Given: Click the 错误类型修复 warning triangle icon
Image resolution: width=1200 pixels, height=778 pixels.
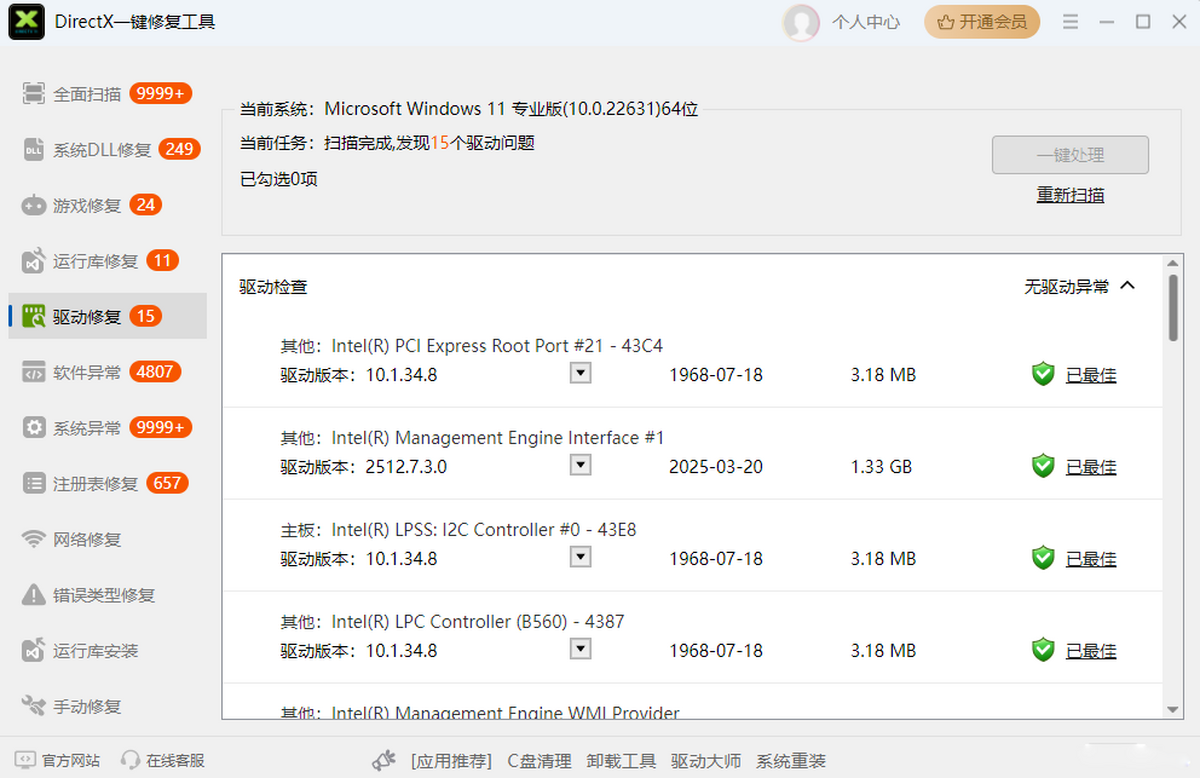Looking at the screenshot, I should click(34, 595).
